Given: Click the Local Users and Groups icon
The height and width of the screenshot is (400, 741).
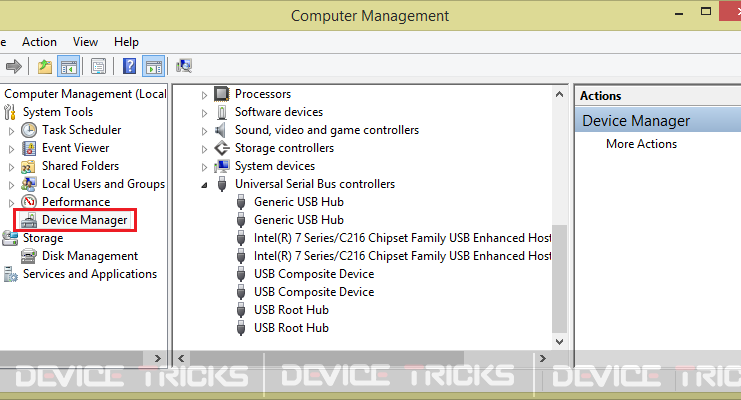Looking at the screenshot, I should [x=29, y=184].
